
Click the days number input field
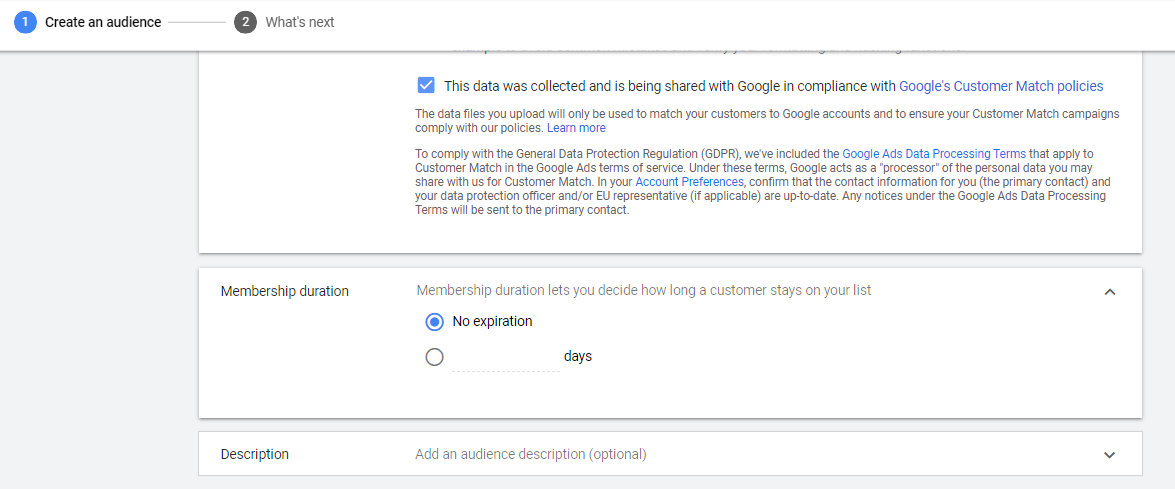click(505, 357)
